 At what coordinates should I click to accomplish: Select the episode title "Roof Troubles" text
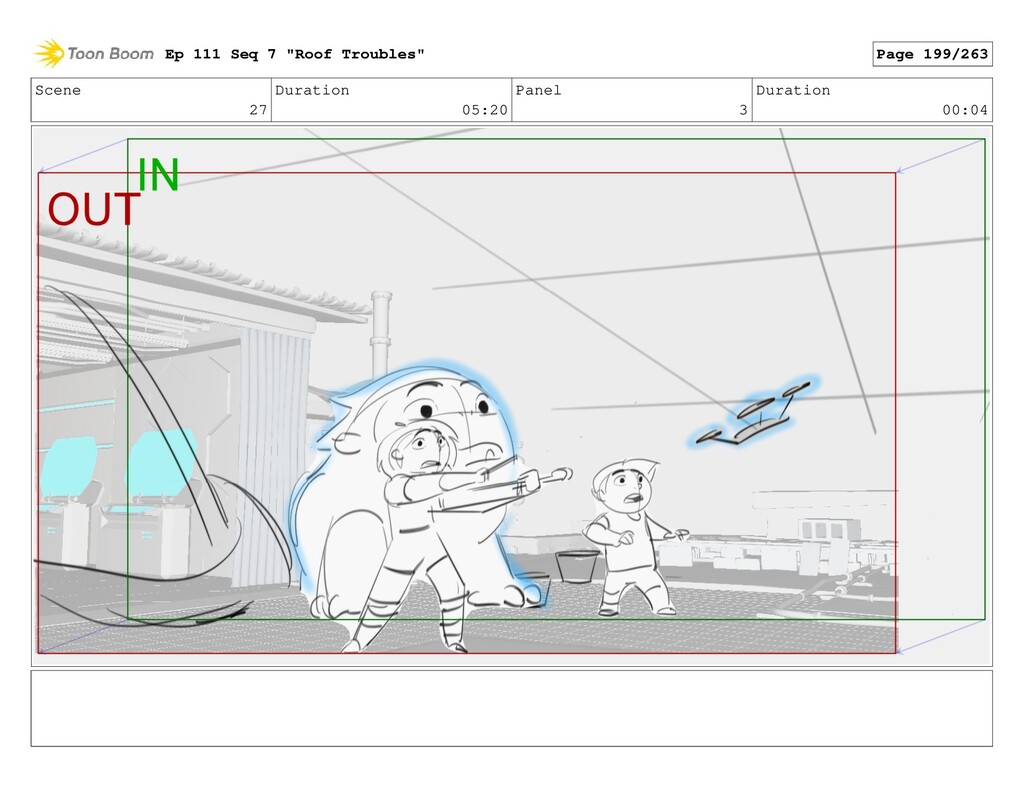pyautogui.click(x=355, y=54)
